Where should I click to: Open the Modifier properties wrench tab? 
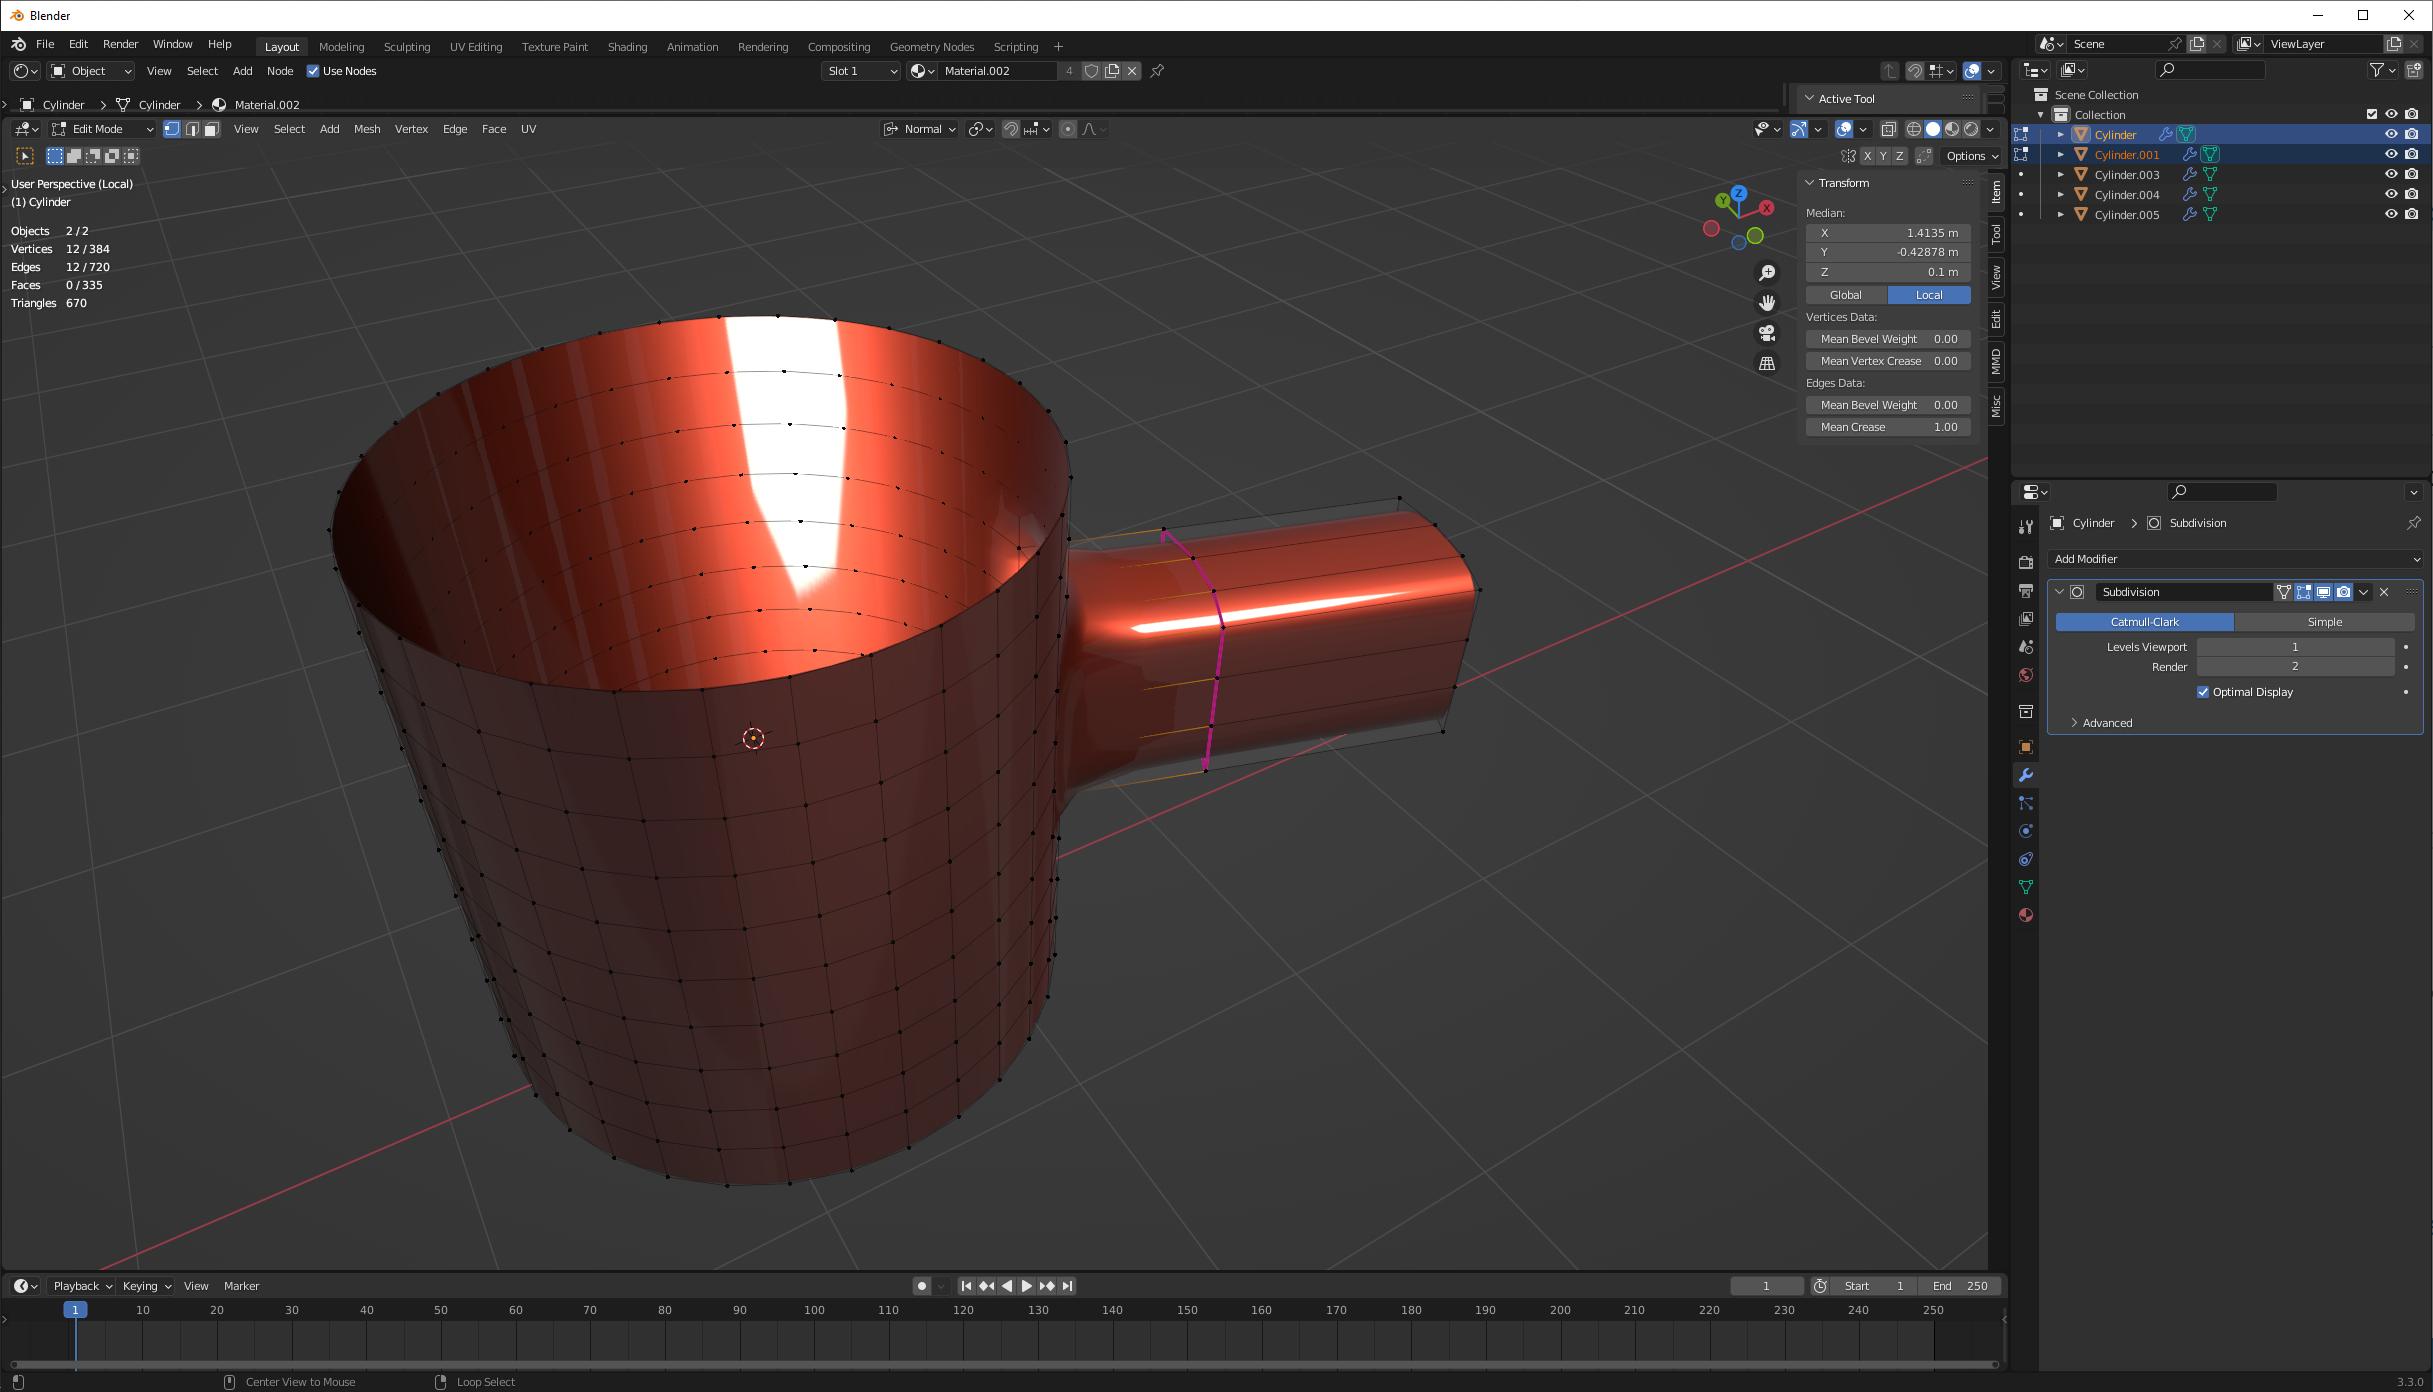tap(2025, 776)
